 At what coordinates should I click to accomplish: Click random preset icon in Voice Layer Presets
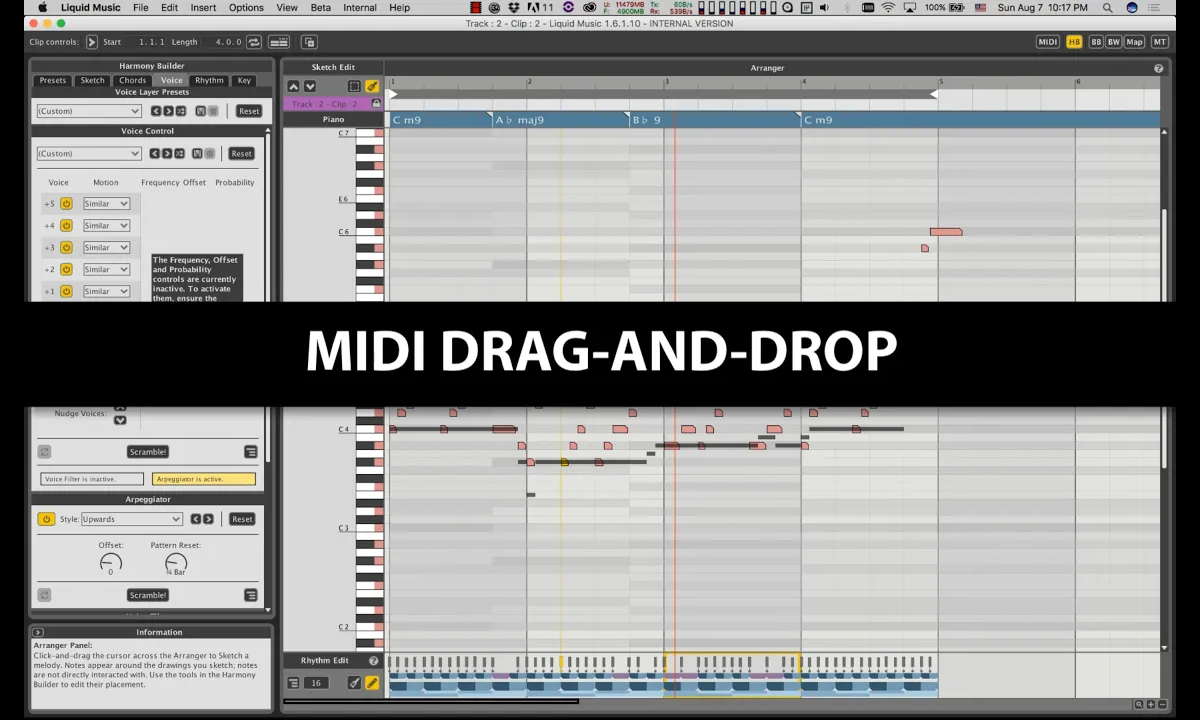point(180,111)
